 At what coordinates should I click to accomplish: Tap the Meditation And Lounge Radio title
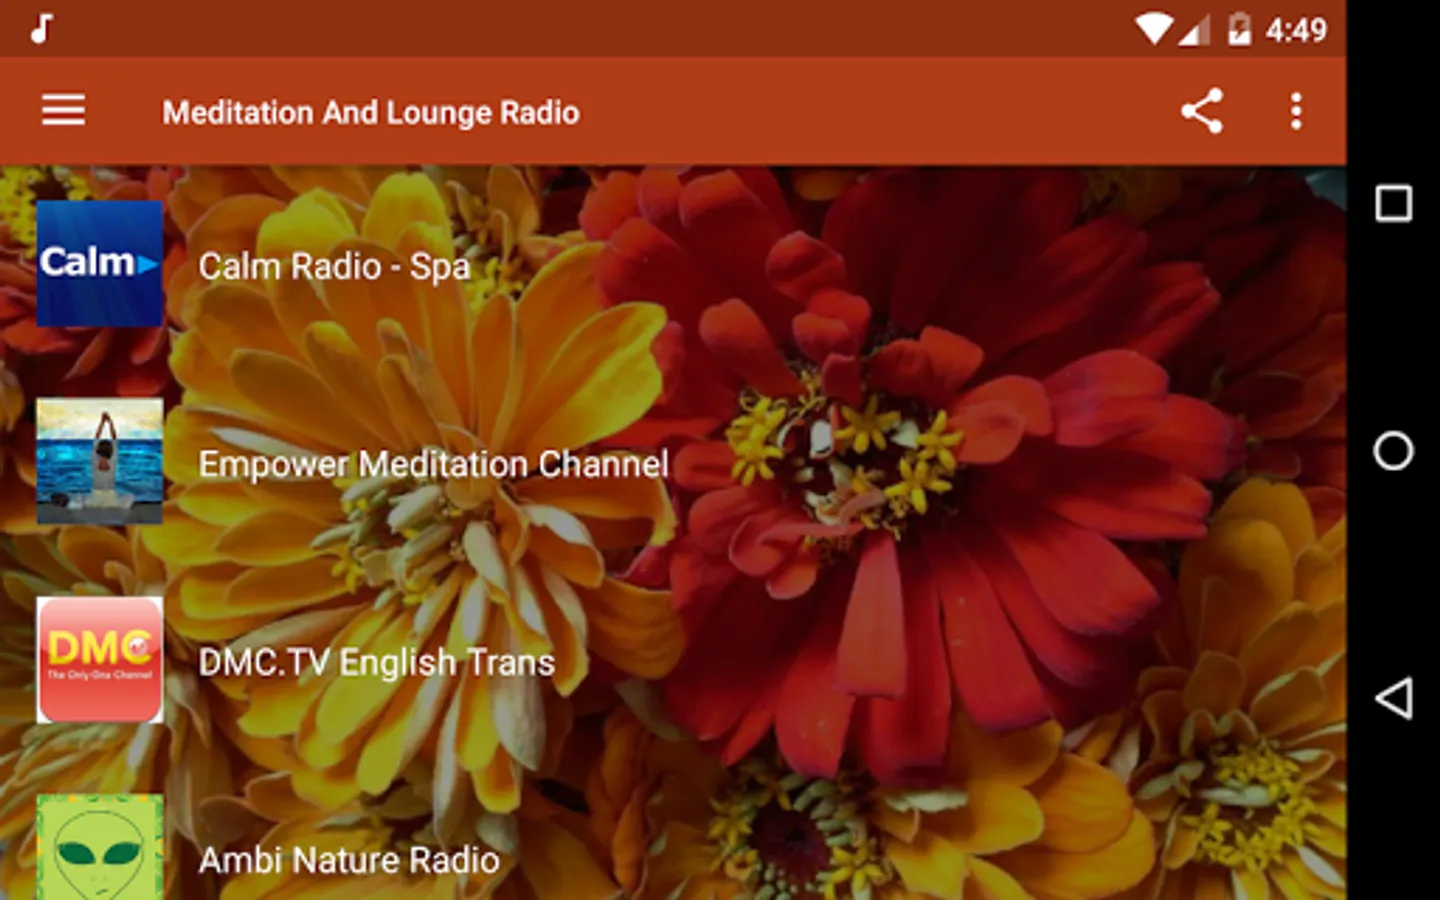371,112
